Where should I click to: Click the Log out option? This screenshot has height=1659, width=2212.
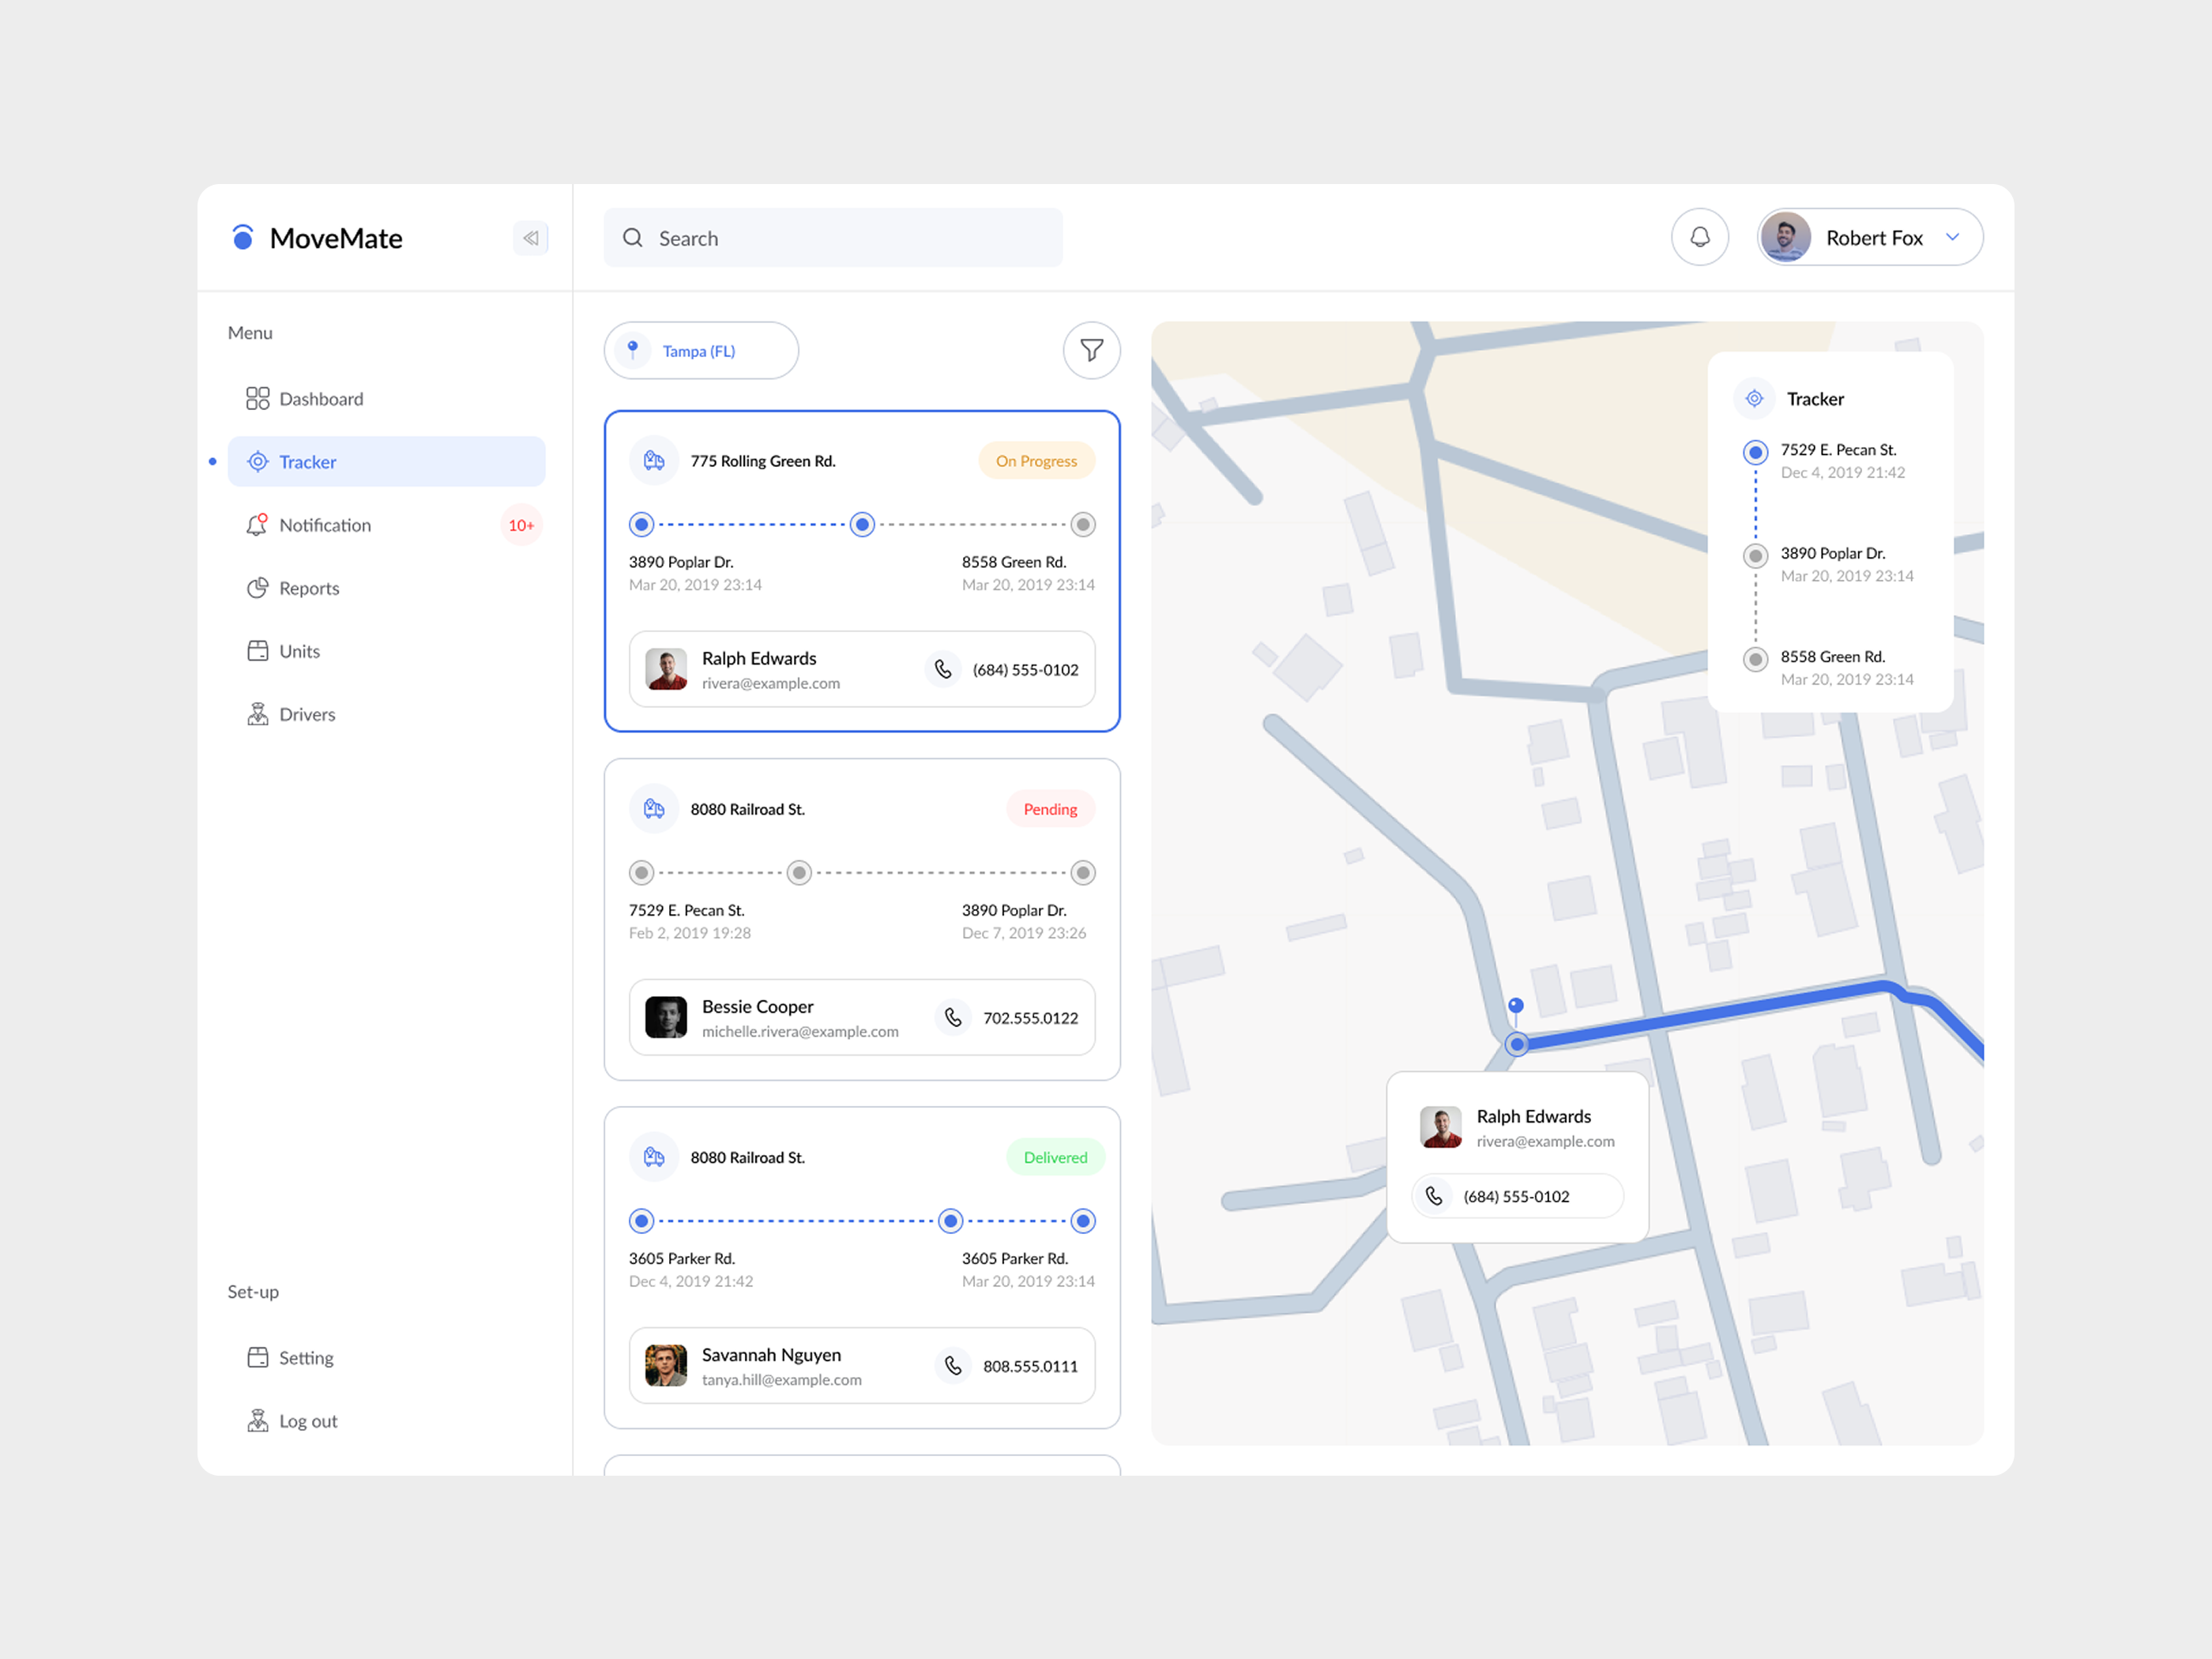click(308, 1420)
